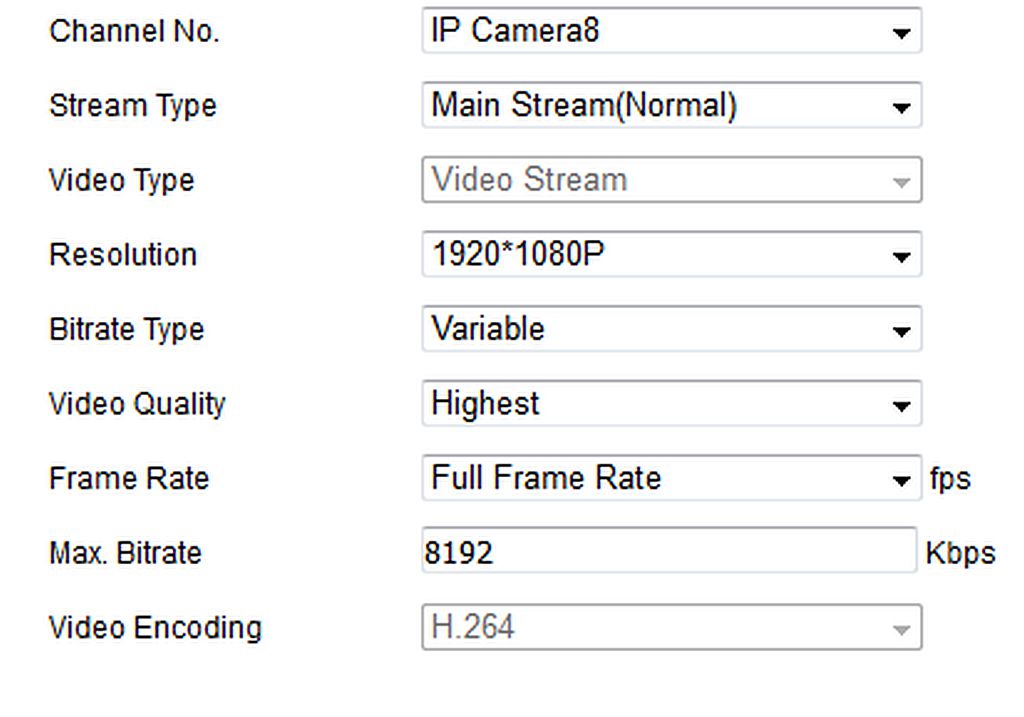
Task: Open the Video Quality dropdown showing Highest
Action: coord(671,403)
